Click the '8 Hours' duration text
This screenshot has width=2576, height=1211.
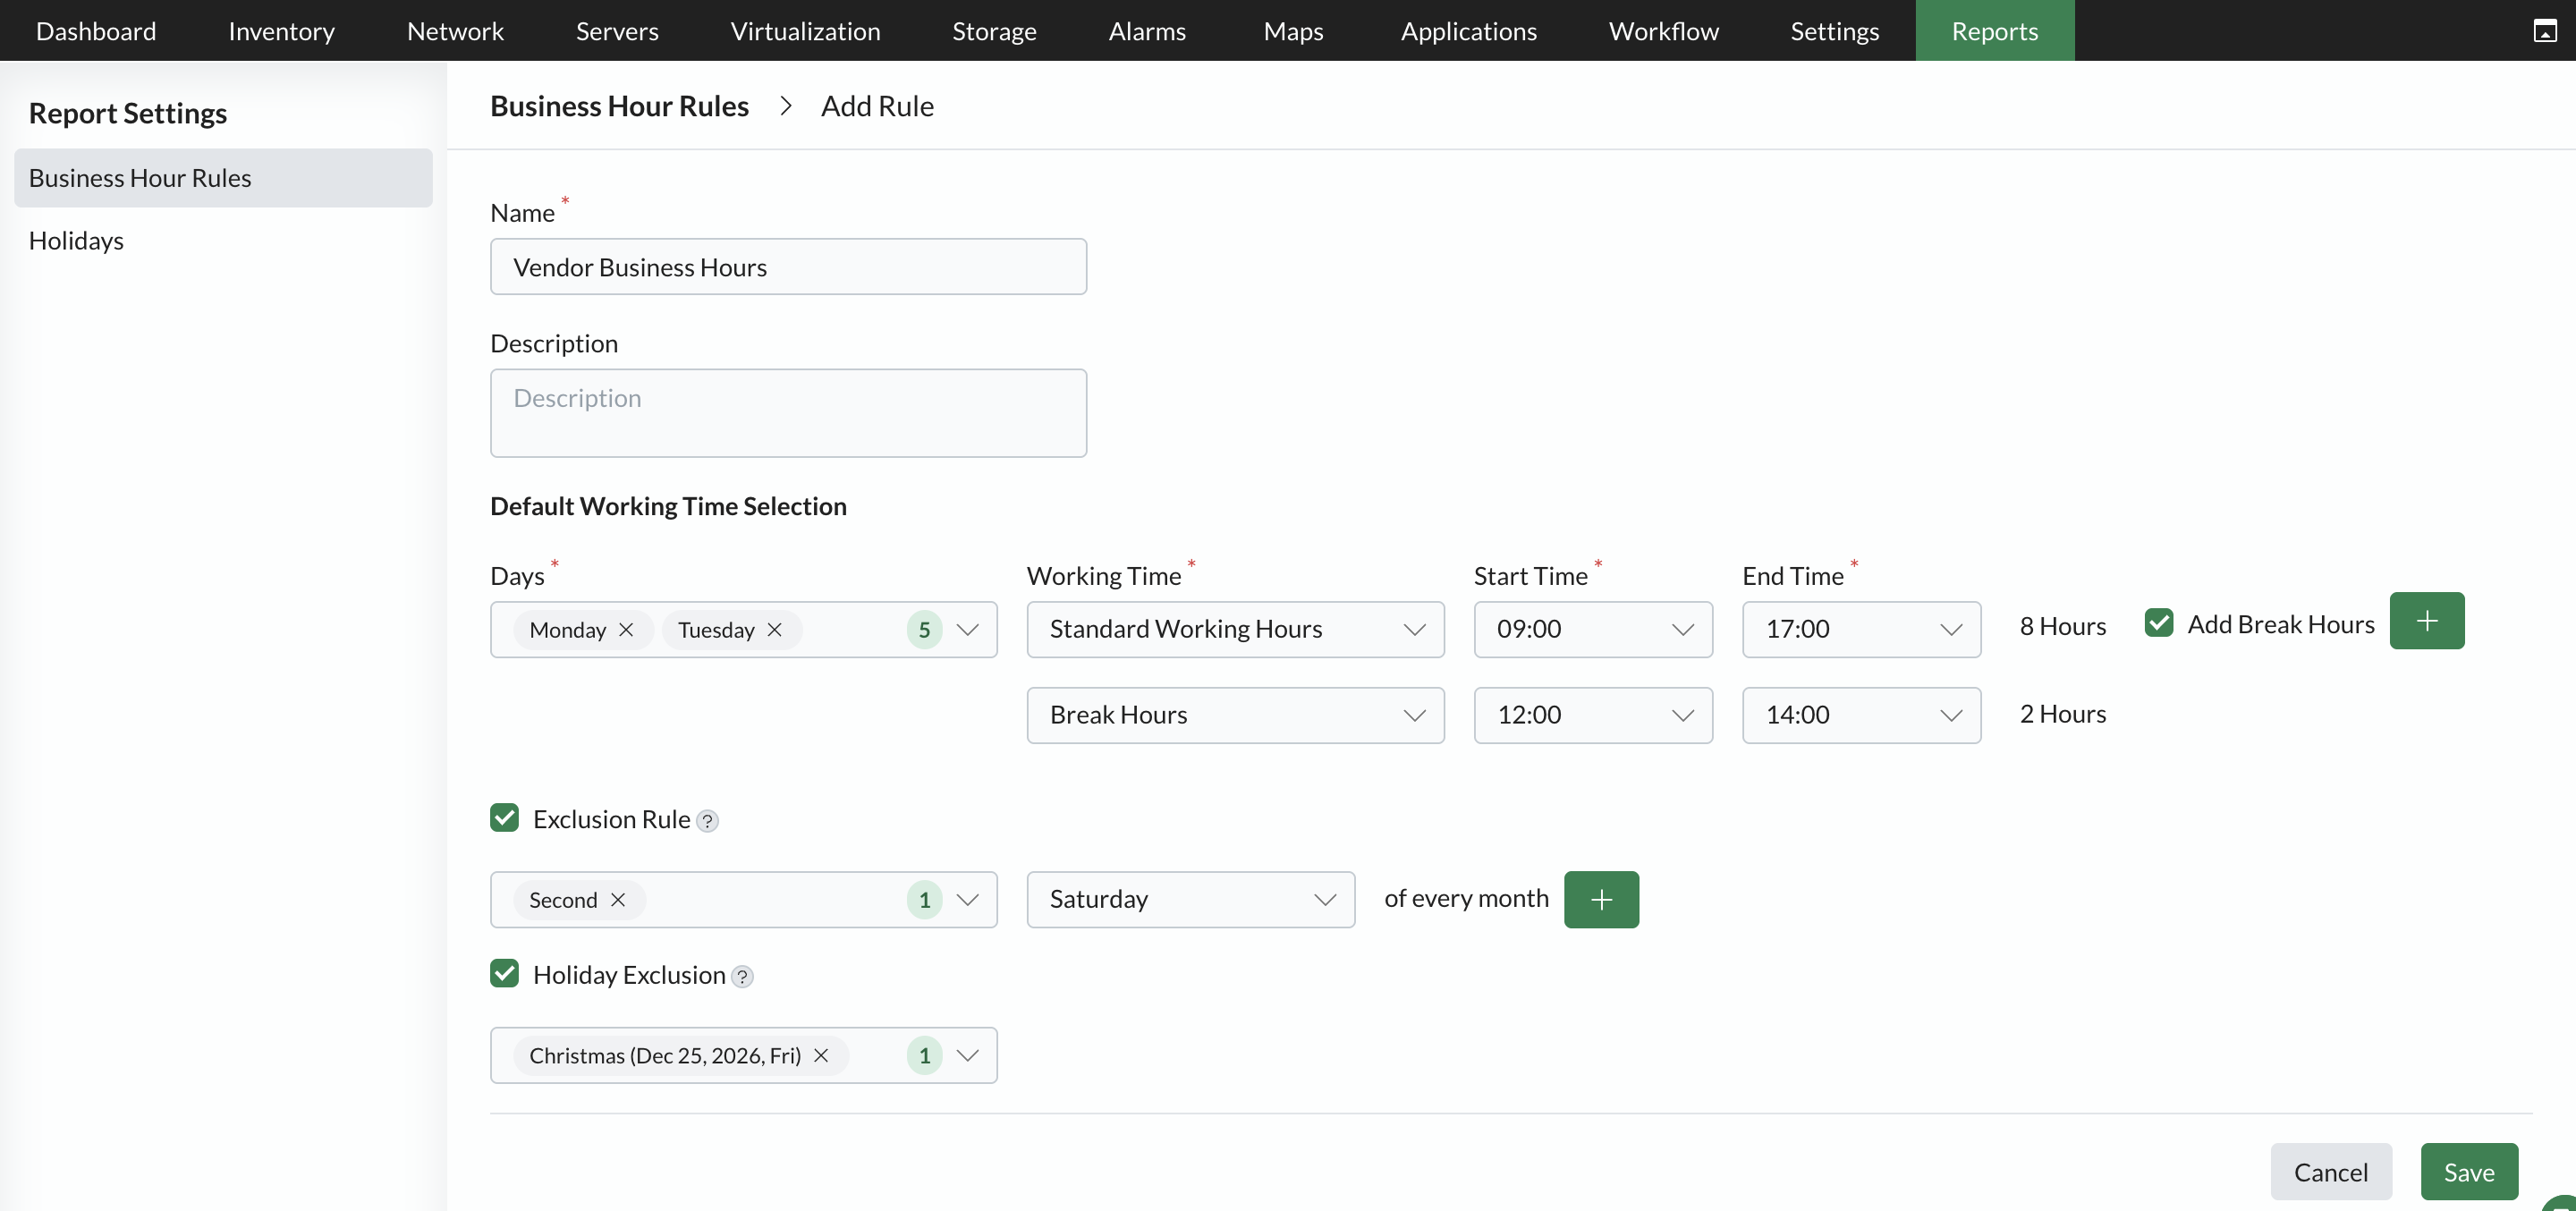tap(2062, 626)
